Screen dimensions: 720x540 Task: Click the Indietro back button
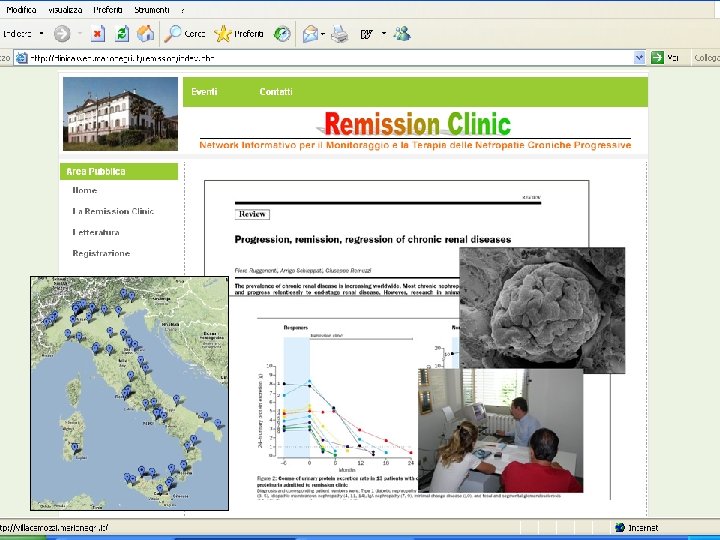[x=17, y=34]
